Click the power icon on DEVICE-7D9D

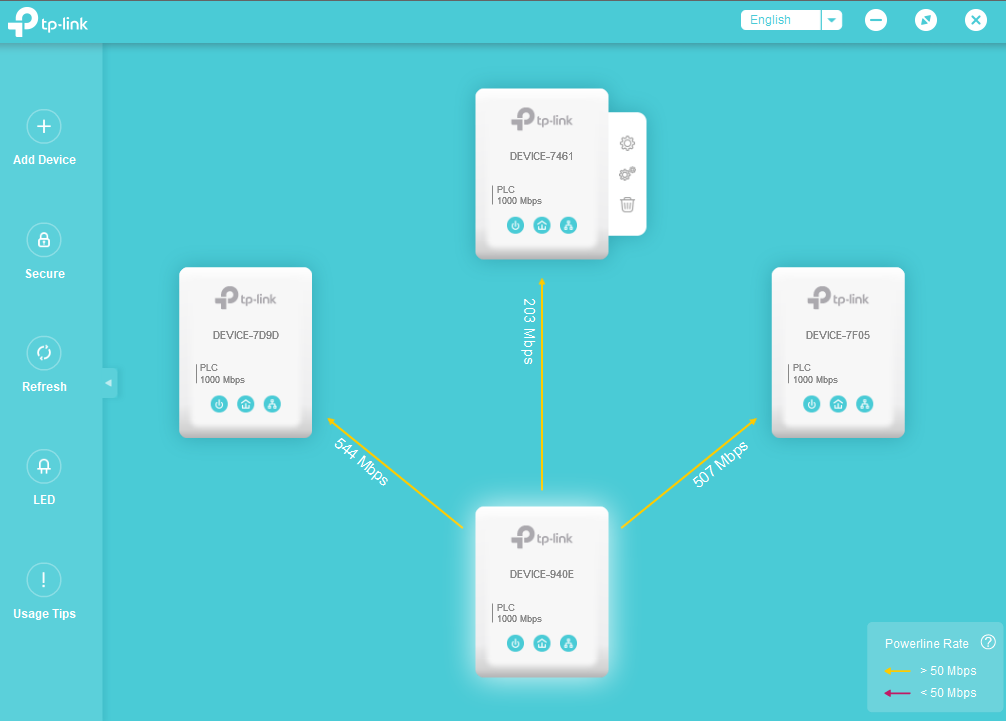pyautogui.click(x=219, y=404)
